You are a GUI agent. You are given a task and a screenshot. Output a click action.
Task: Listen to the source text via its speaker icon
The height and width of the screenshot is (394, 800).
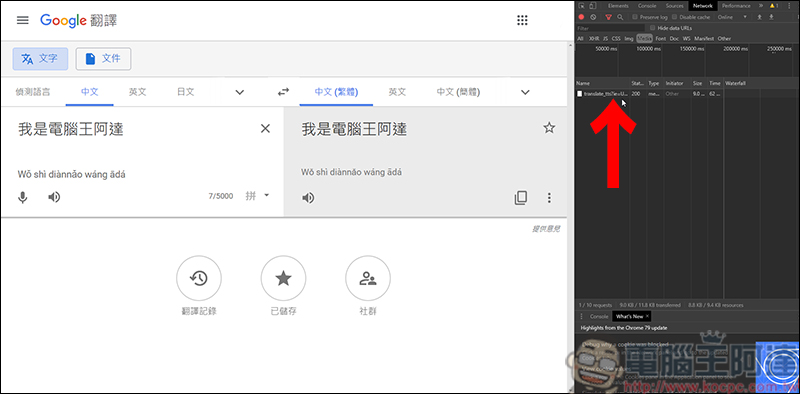(x=54, y=197)
